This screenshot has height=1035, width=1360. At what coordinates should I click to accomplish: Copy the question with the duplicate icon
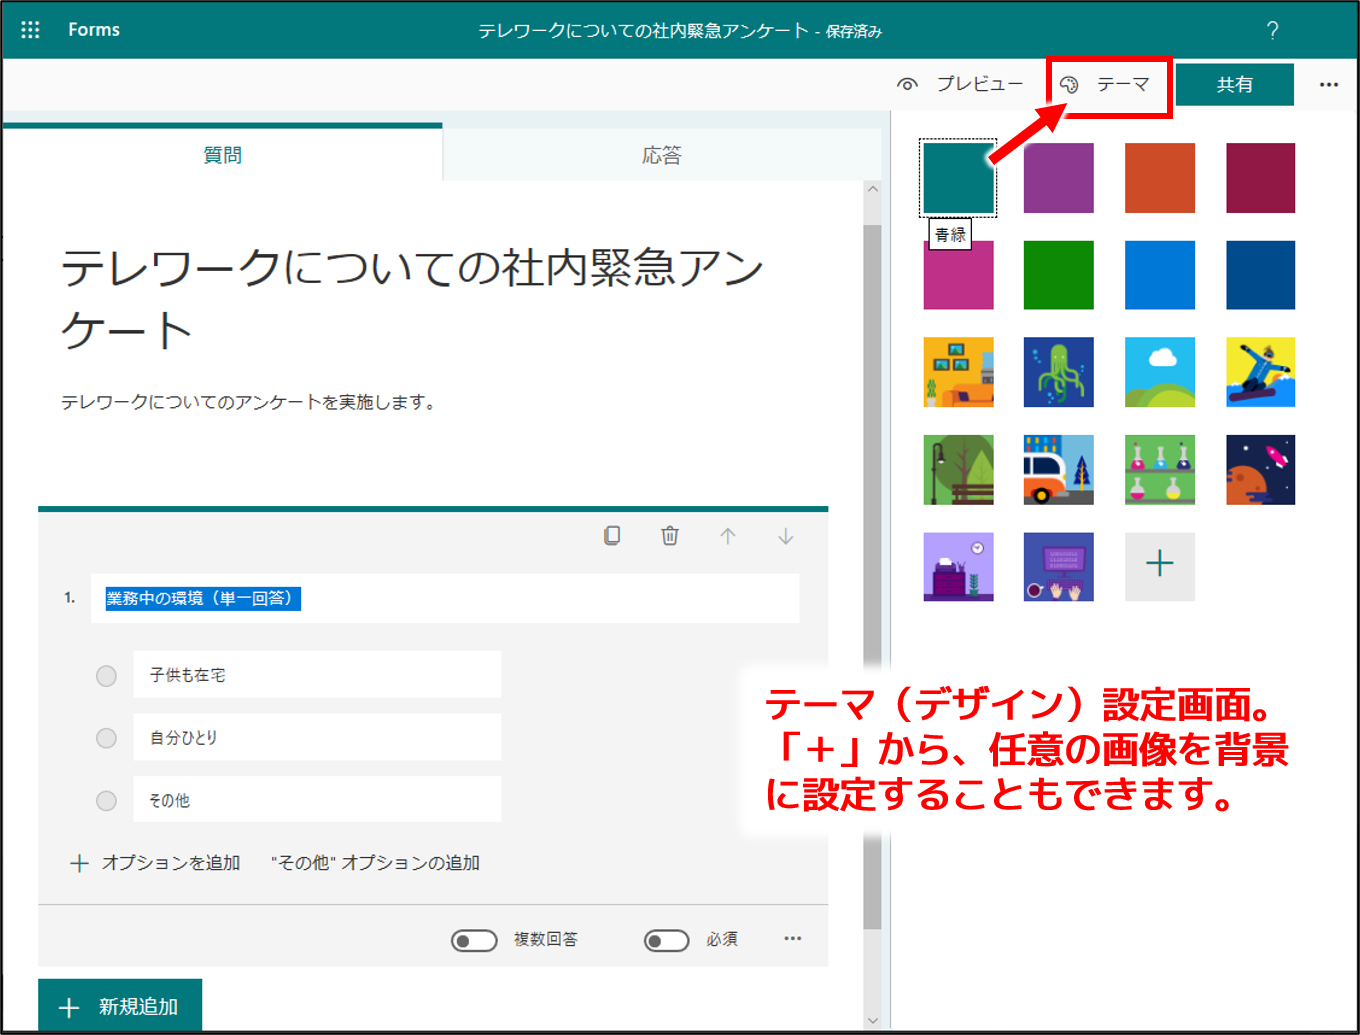pyautogui.click(x=612, y=536)
